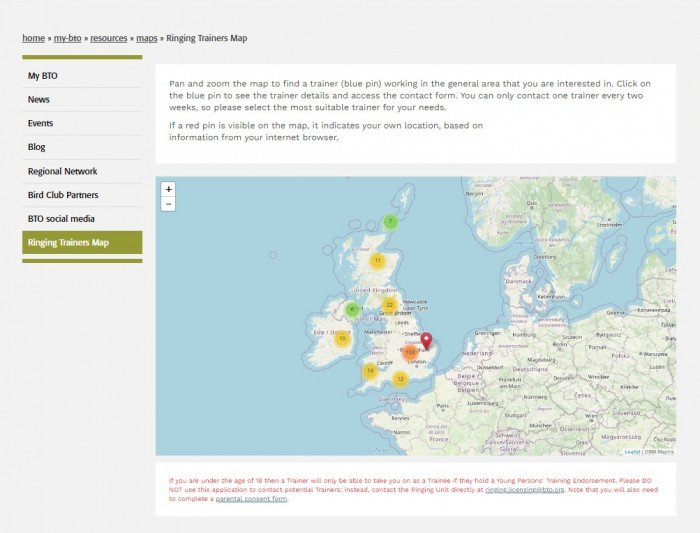Click the parental consent form link
Image resolution: width=700 pixels, height=533 pixels.
[x=251, y=499]
